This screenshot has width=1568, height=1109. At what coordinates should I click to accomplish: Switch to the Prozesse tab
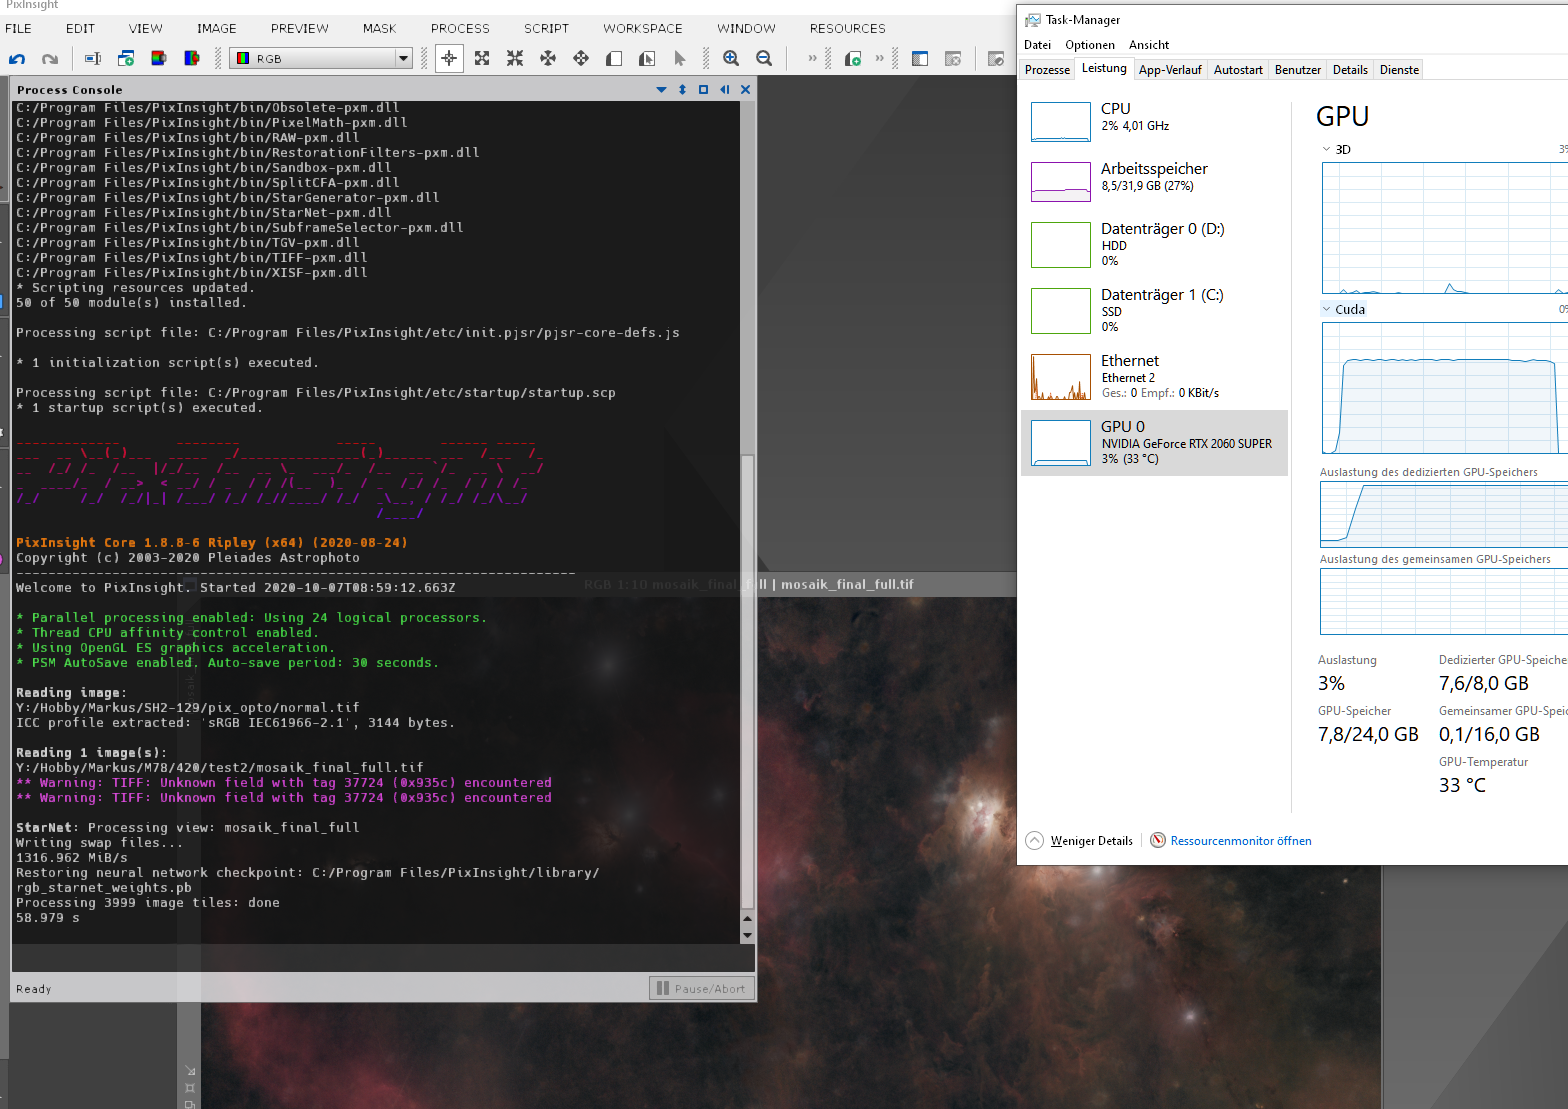pos(1047,70)
